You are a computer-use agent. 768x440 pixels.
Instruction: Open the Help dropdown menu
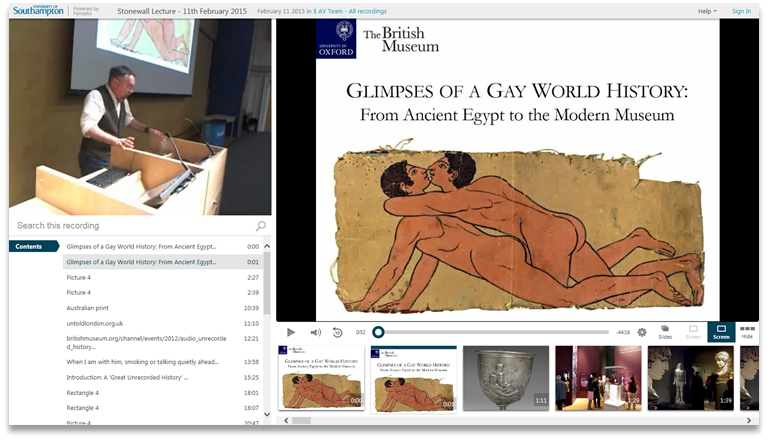(707, 11)
